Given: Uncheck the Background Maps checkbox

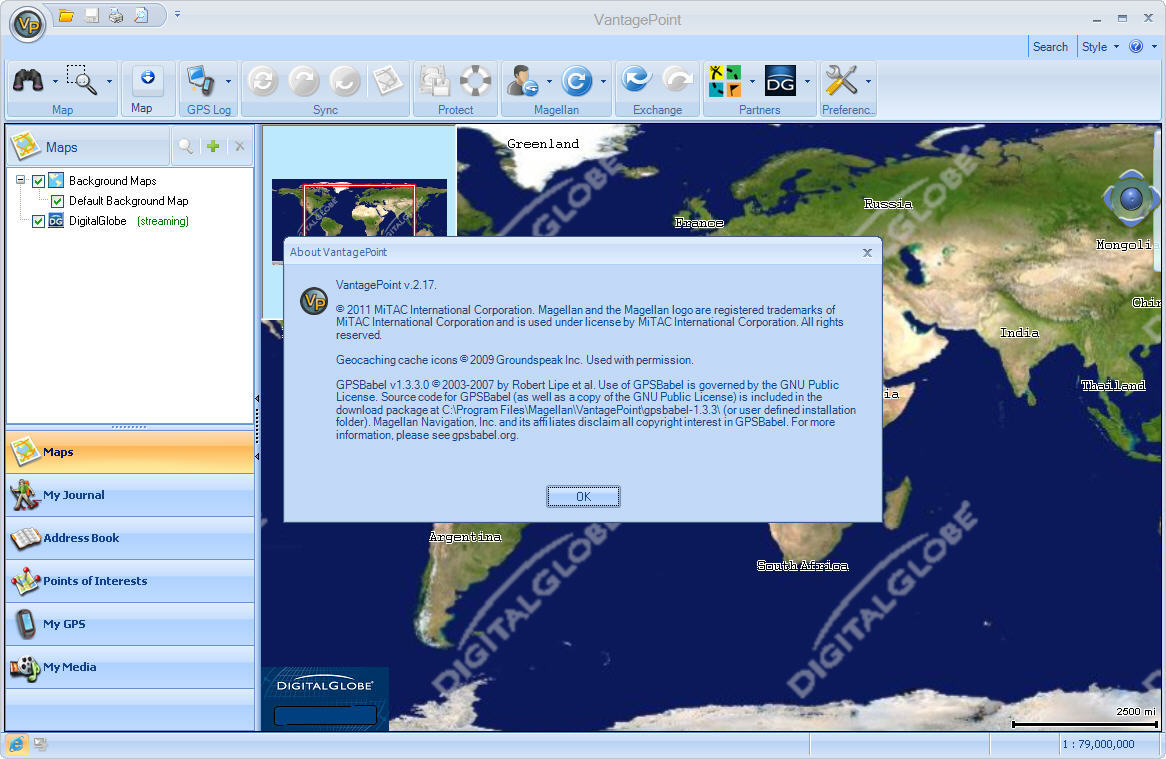Looking at the screenshot, I should tap(38, 181).
